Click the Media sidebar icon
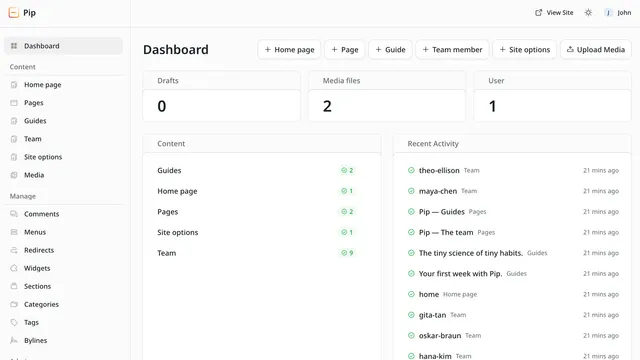 pos(14,175)
